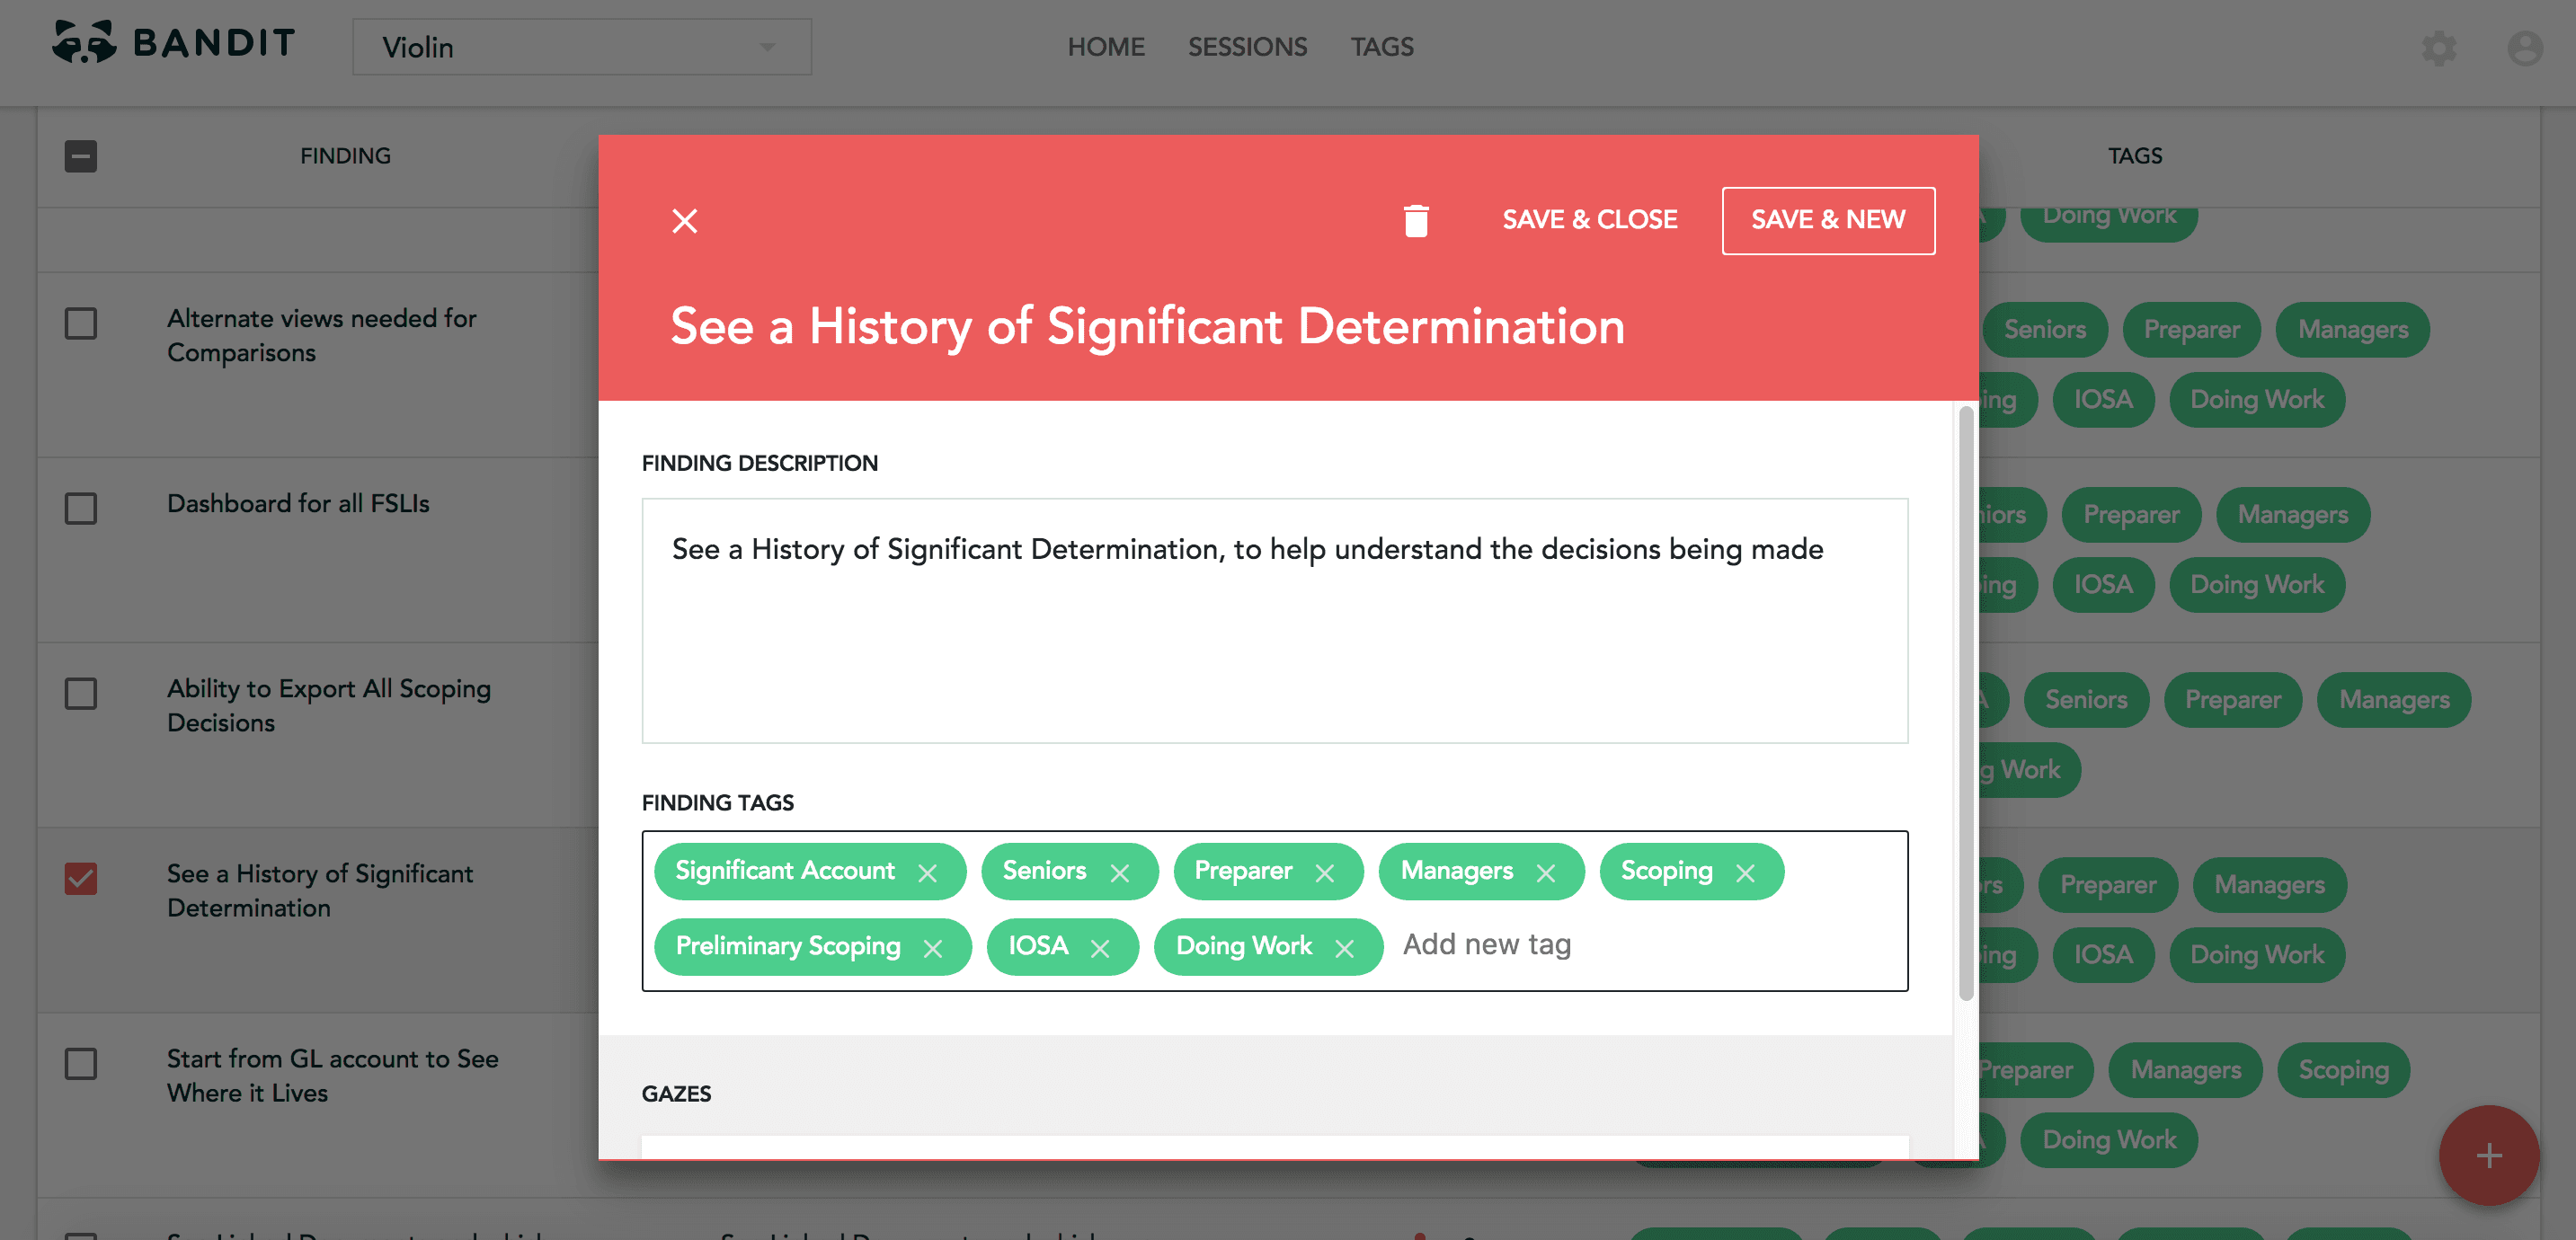Open the Alternate views needed for Comparisons finding
The width and height of the screenshot is (2576, 1240).
[x=321, y=335]
